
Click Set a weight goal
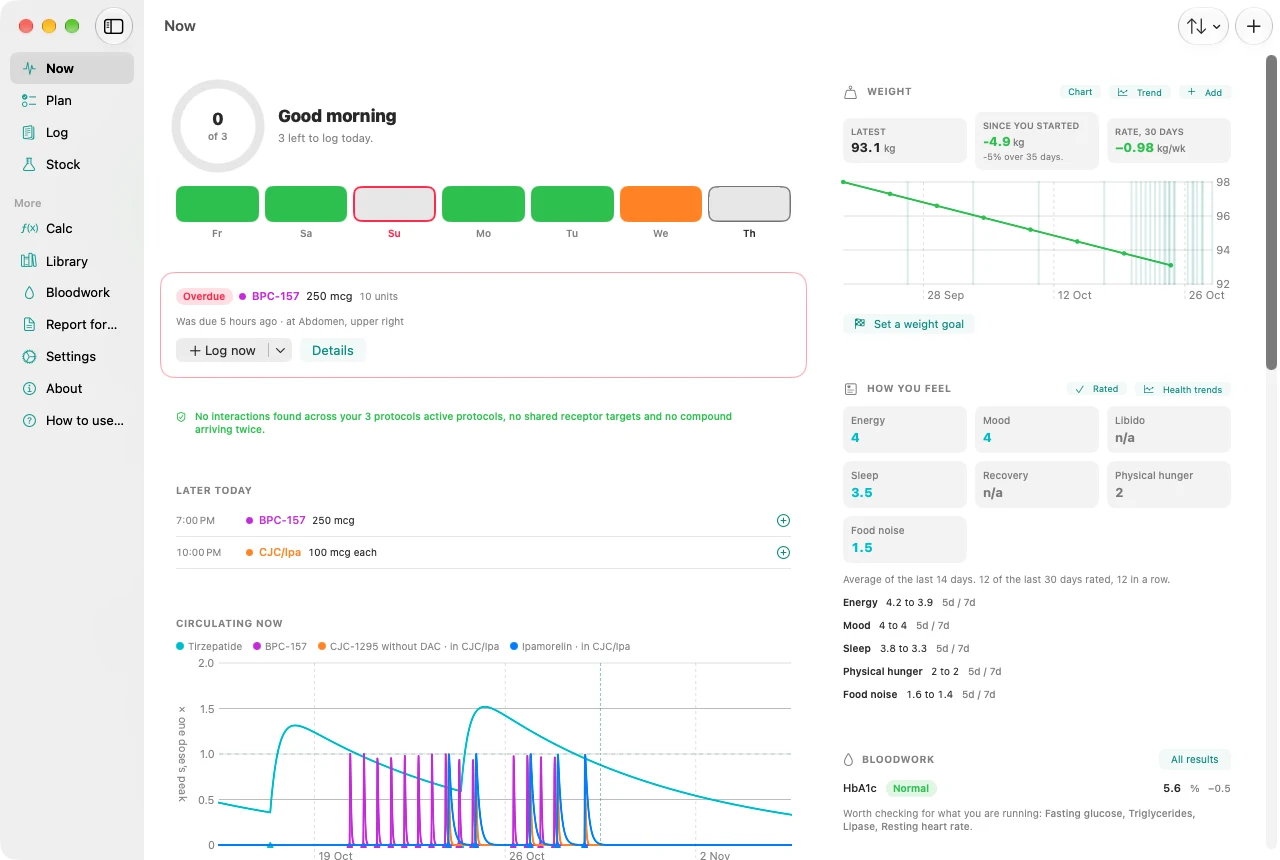pyautogui.click(x=909, y=324)
